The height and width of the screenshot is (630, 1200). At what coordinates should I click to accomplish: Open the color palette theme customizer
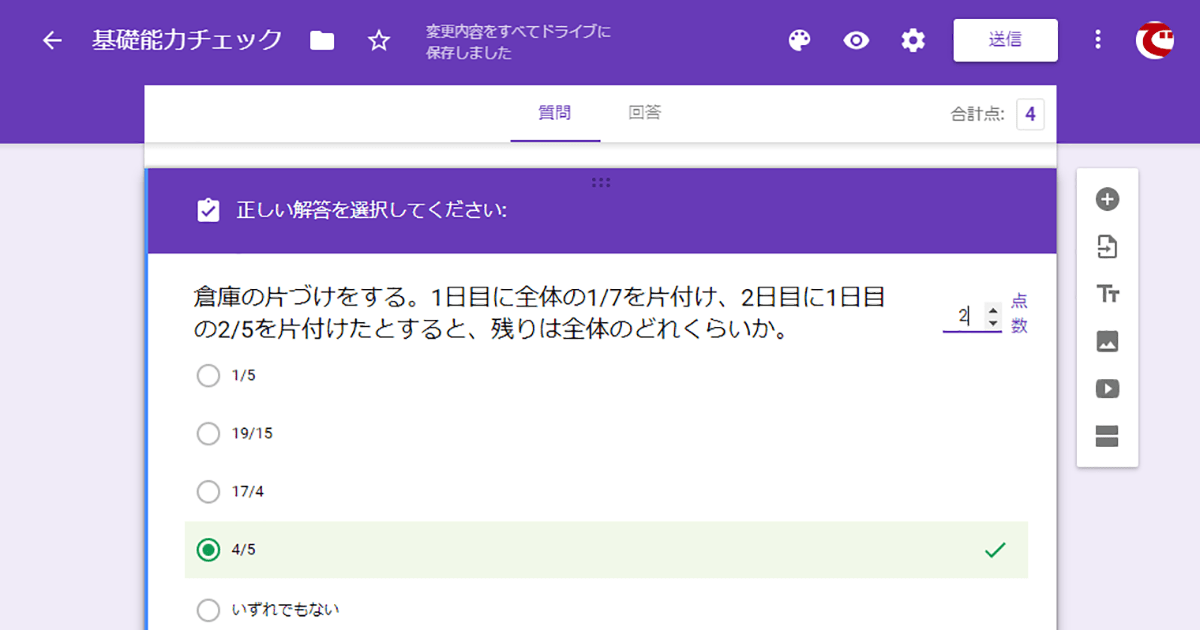pos(799,41)
